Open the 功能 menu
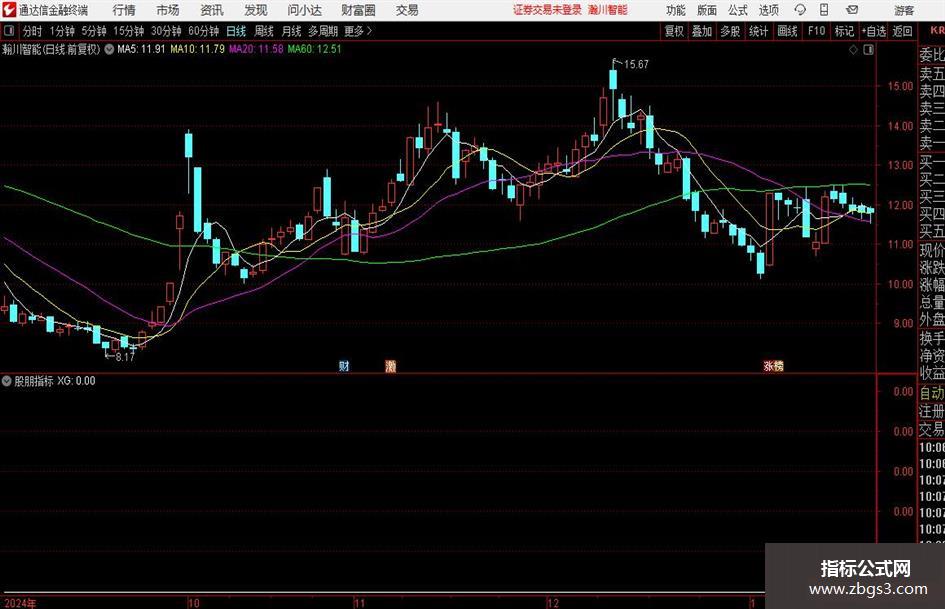This screenshot has width=945, height=609. pyautogui.click(x=676, y=10)
